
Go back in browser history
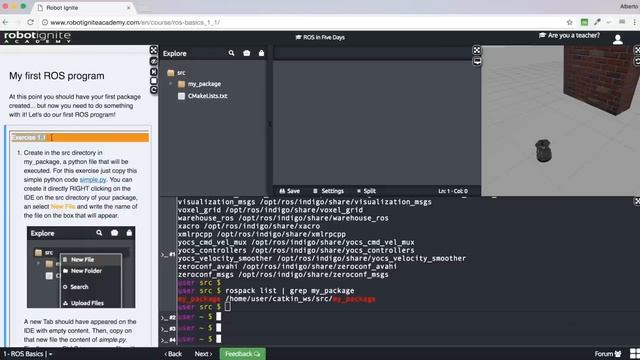click(5, 22)
